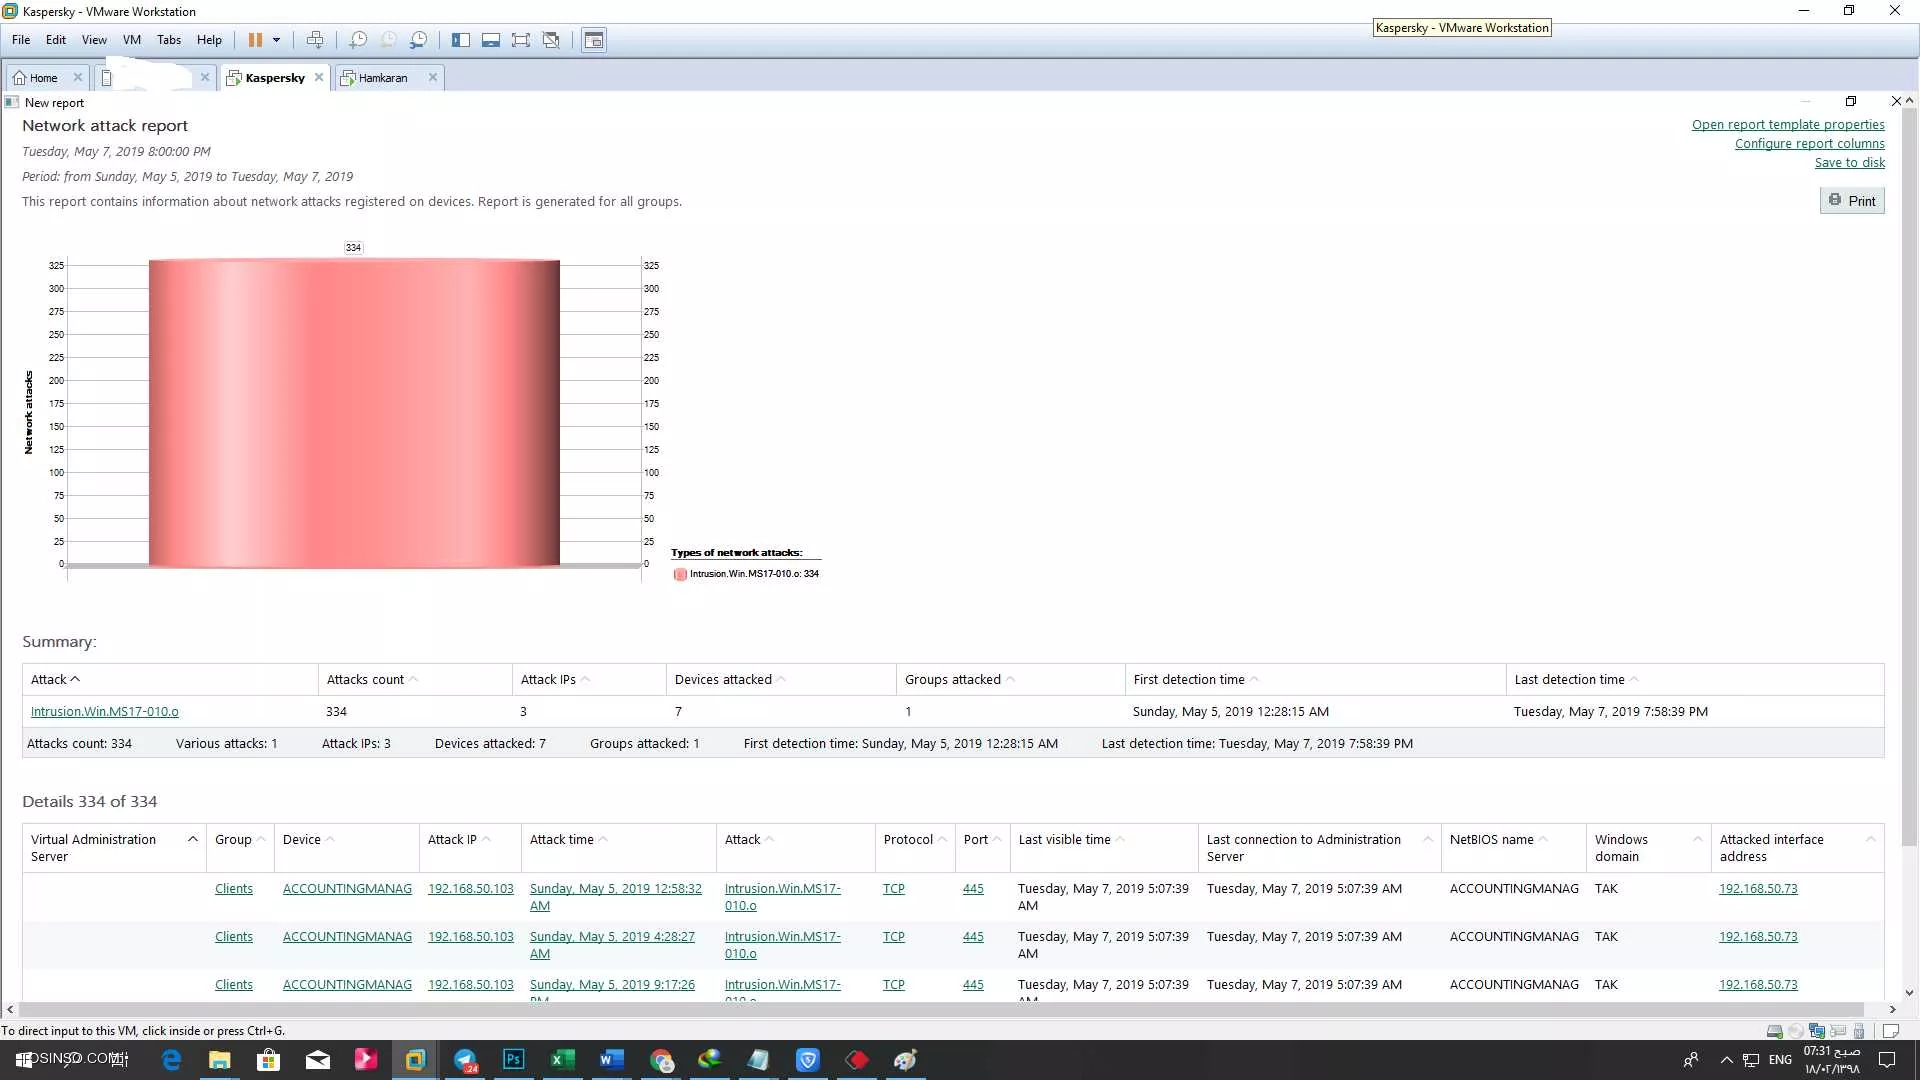1920x1080 pixels.
Task: Click Save to disk link
Action: pos(1850,163)
